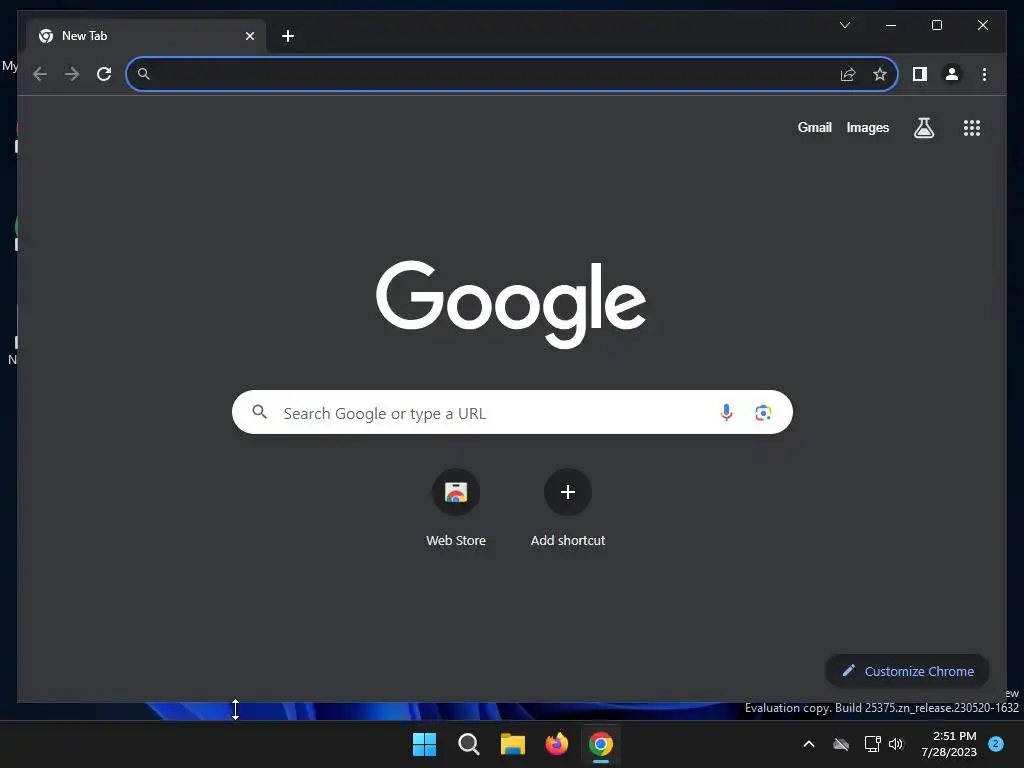The height and width of the screenshot is (768, 1024).
Task: Open the Windows Start menu
Action: coord(424,744)
